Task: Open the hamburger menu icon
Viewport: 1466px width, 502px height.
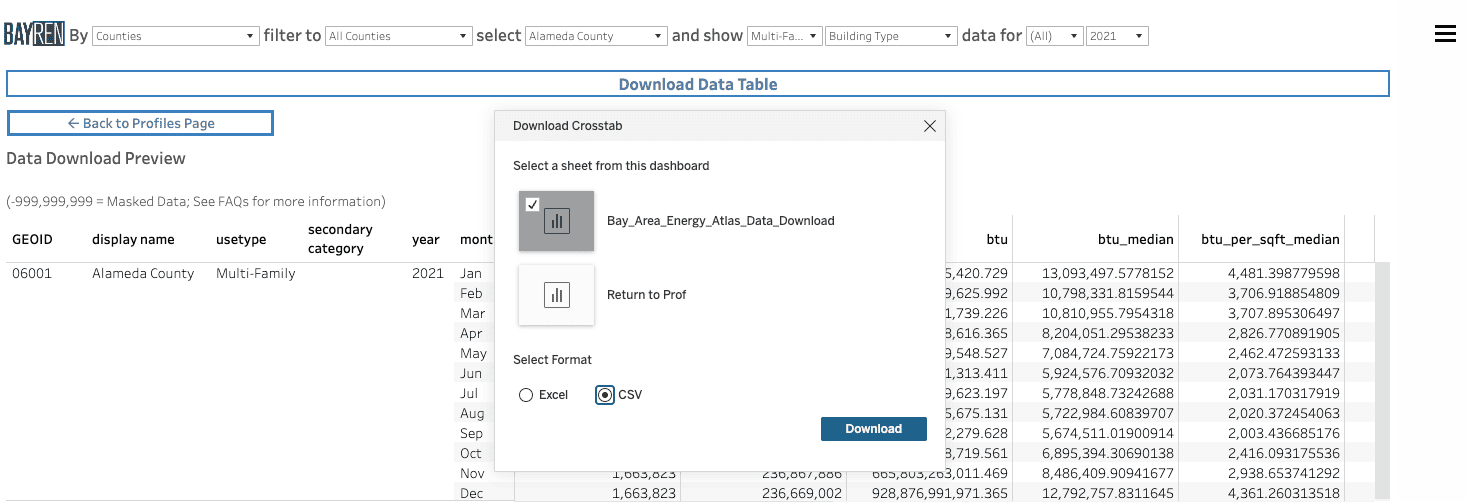Action: point(1444,34)
